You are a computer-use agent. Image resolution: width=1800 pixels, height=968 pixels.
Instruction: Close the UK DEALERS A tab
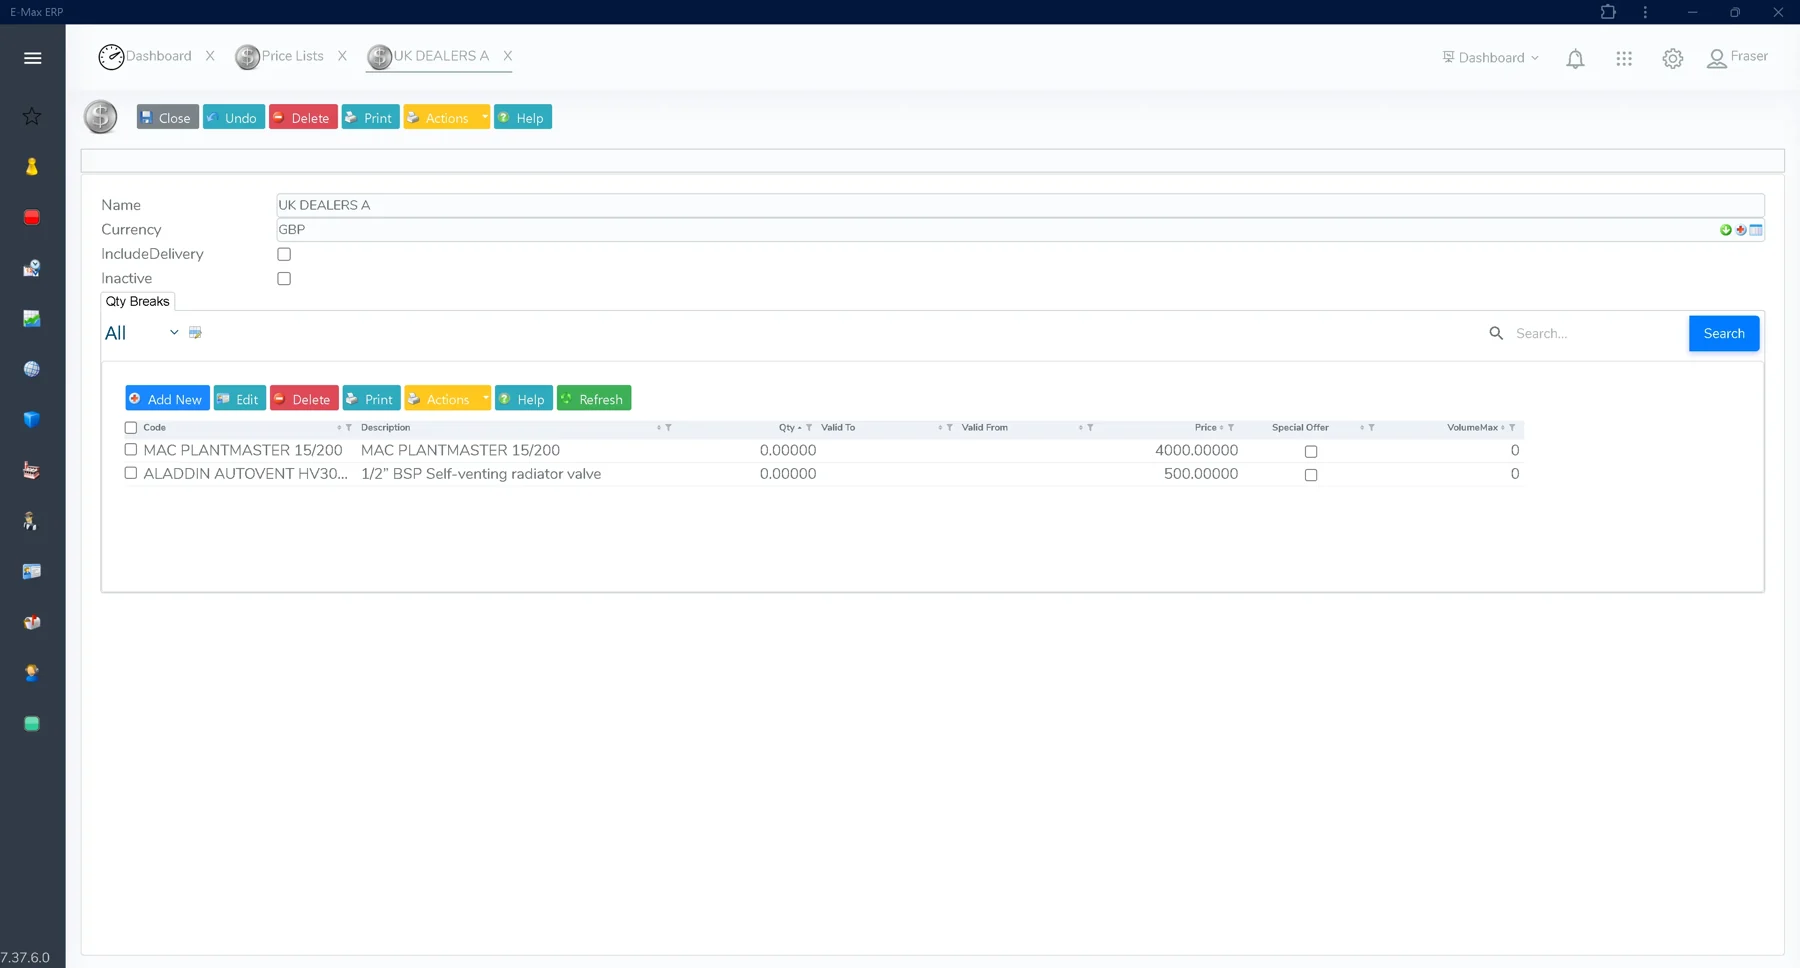508,56
